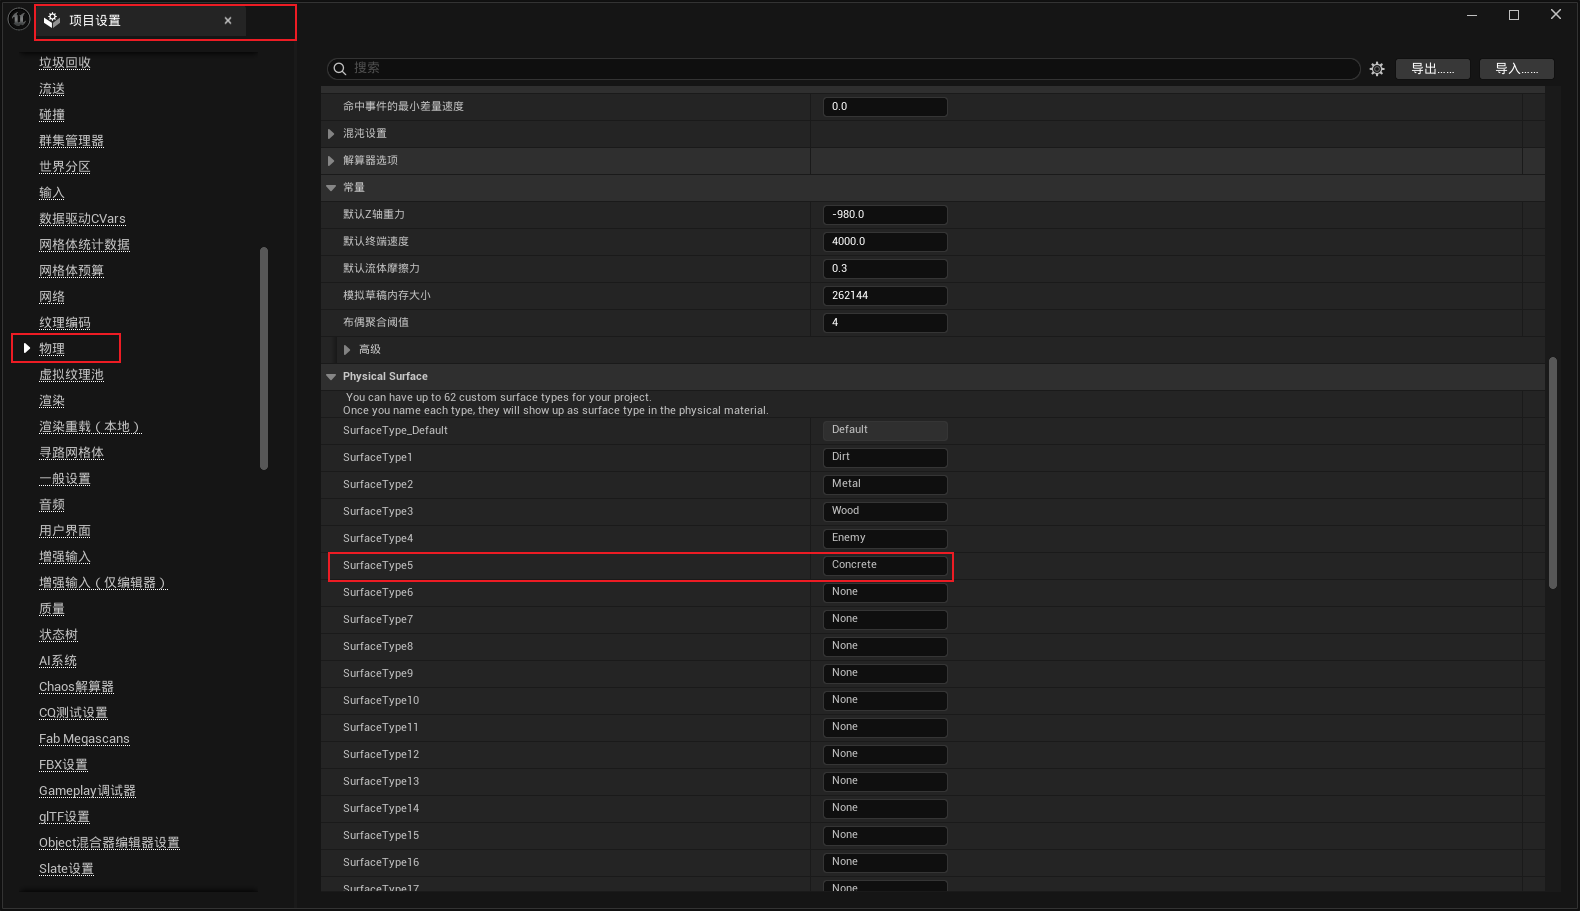Open the 增强输入 category

pos(65,557)
